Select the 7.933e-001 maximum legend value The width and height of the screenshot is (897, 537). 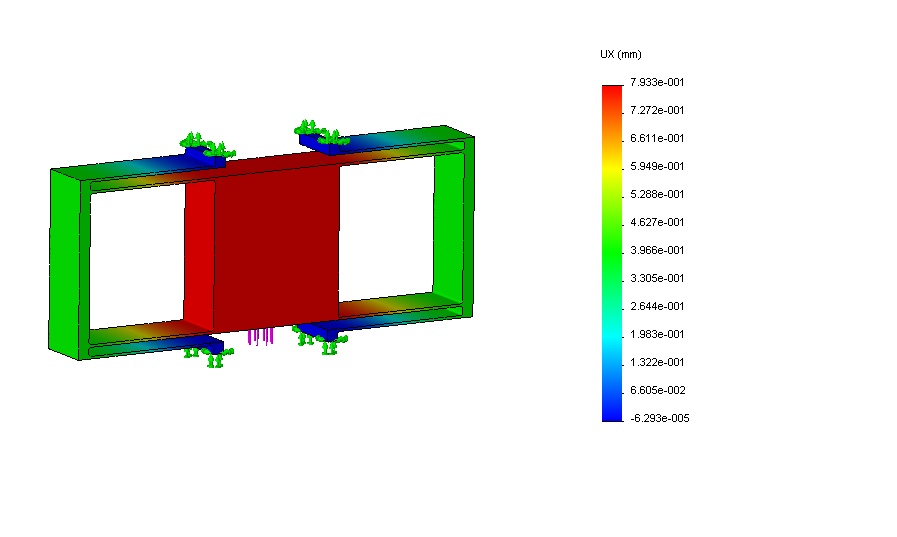click(x=657, y=82)
